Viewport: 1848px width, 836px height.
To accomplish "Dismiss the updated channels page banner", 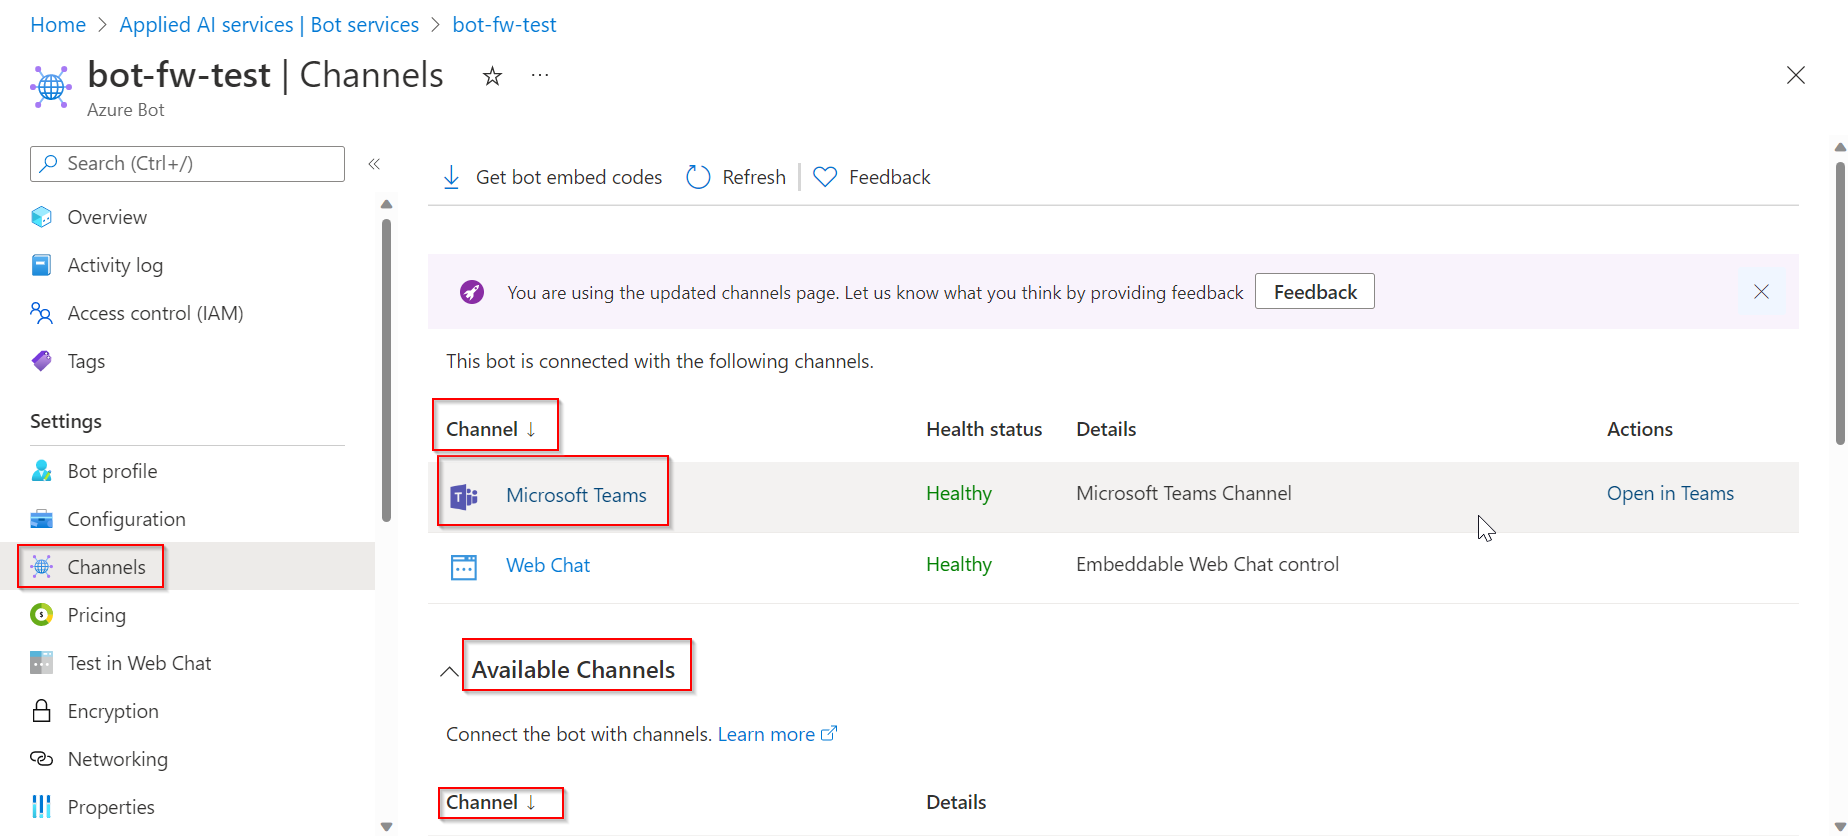I will 1761,292.
